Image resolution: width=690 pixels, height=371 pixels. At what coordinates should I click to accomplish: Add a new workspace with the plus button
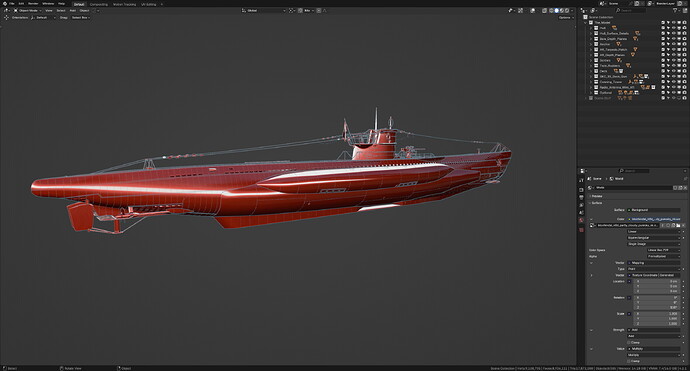pos(161,4)
